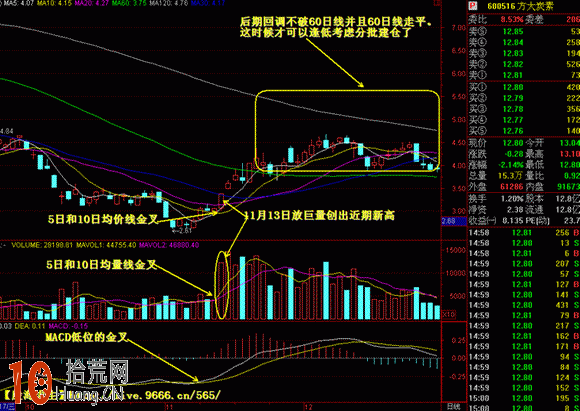Select the 14:59 tick with volume 127
The image size is (580, 411).
pyautogui.click(x=524, y=284)
